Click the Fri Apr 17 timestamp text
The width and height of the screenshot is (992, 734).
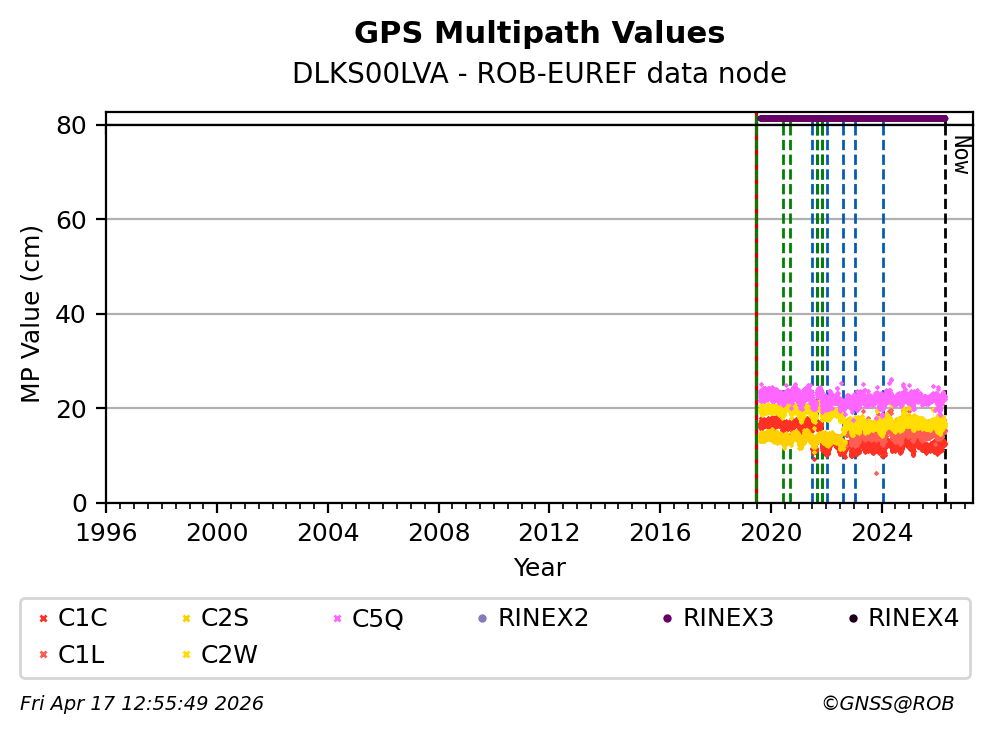tap(142, 704)
